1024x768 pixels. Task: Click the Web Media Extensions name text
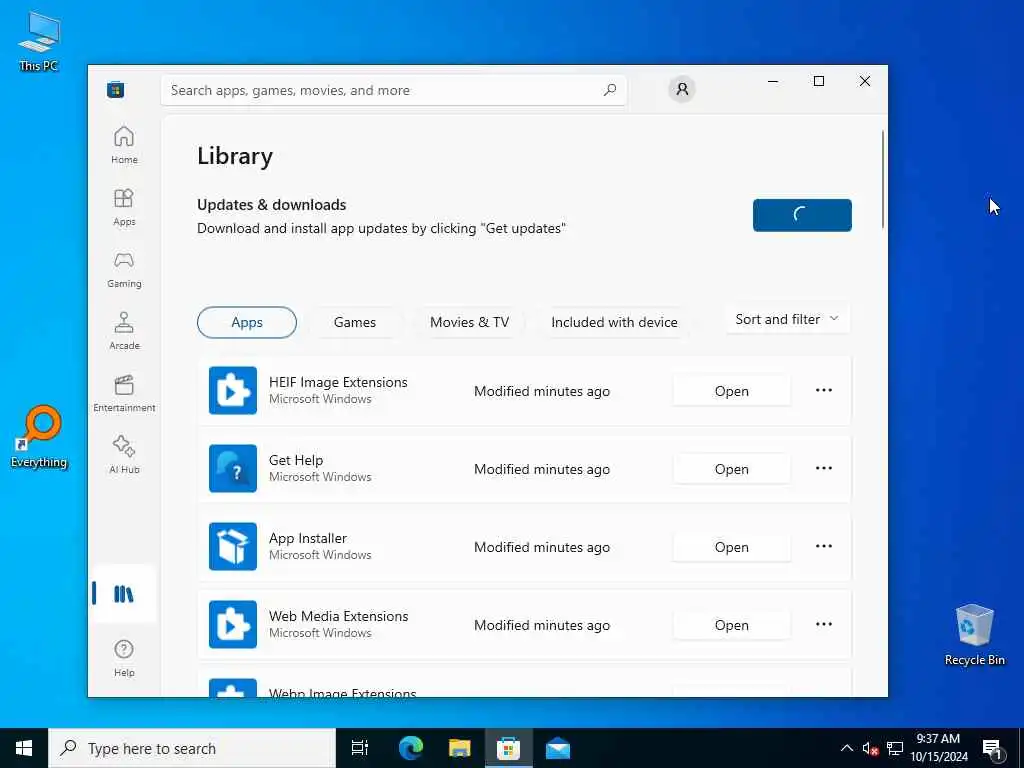tap(338, 616)
